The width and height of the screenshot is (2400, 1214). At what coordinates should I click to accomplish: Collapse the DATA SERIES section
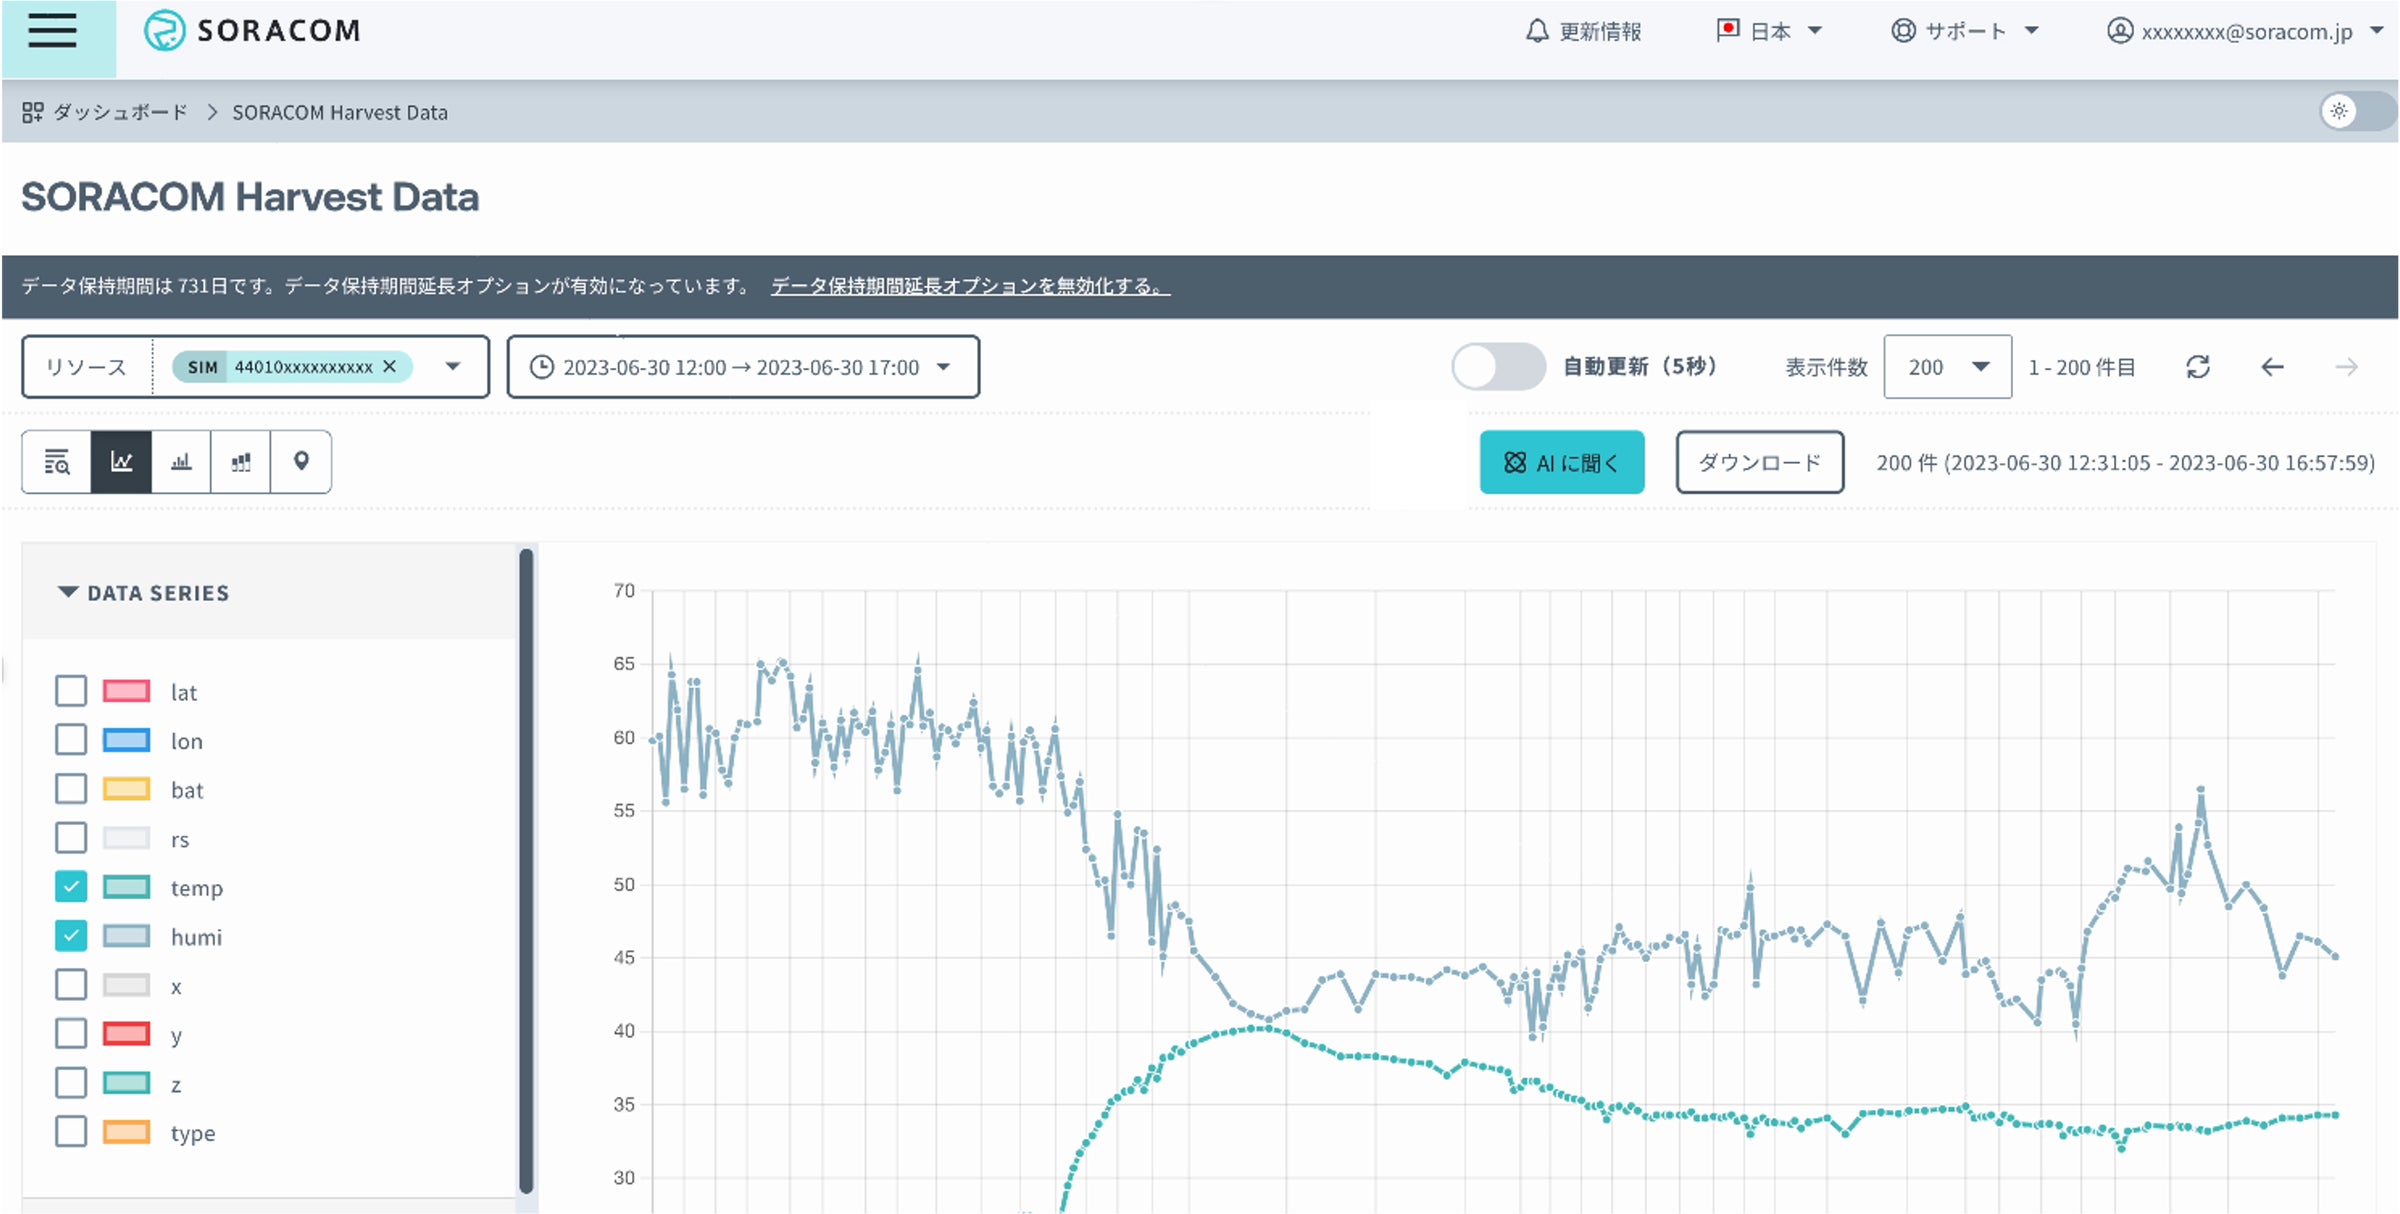click(x=68, y=592)
